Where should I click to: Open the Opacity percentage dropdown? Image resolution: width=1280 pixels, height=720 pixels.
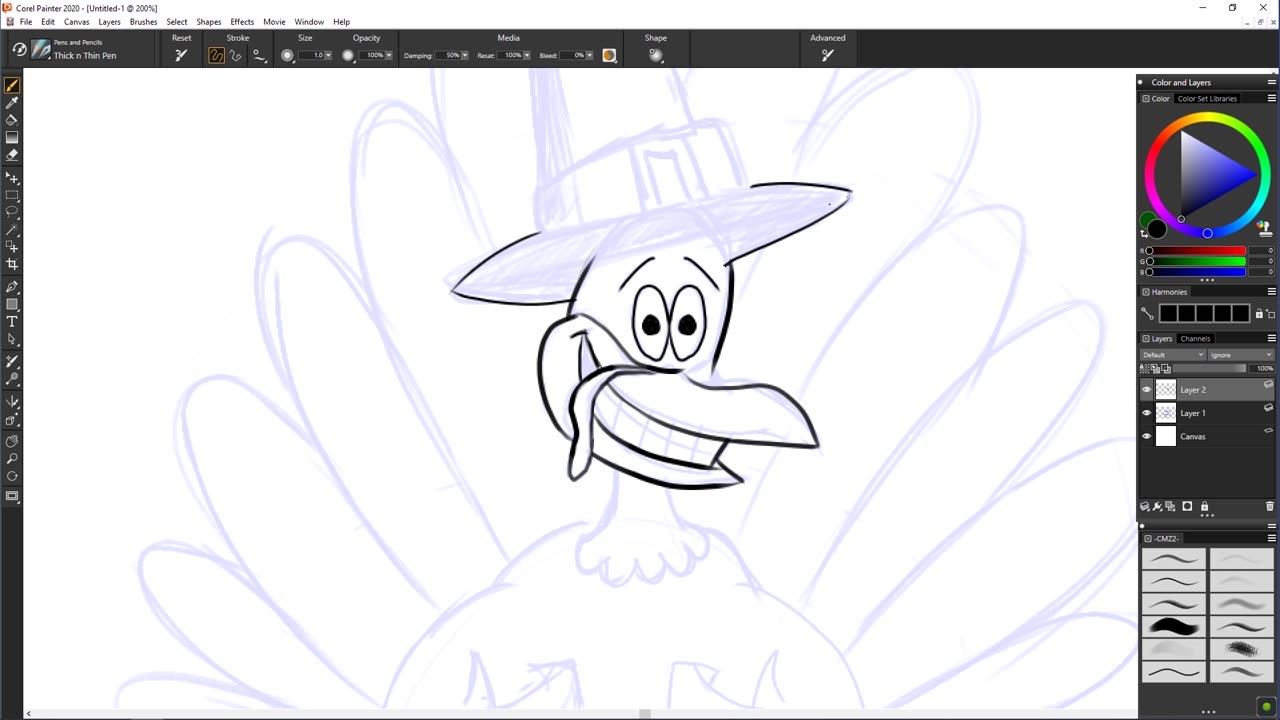point(389,55)
